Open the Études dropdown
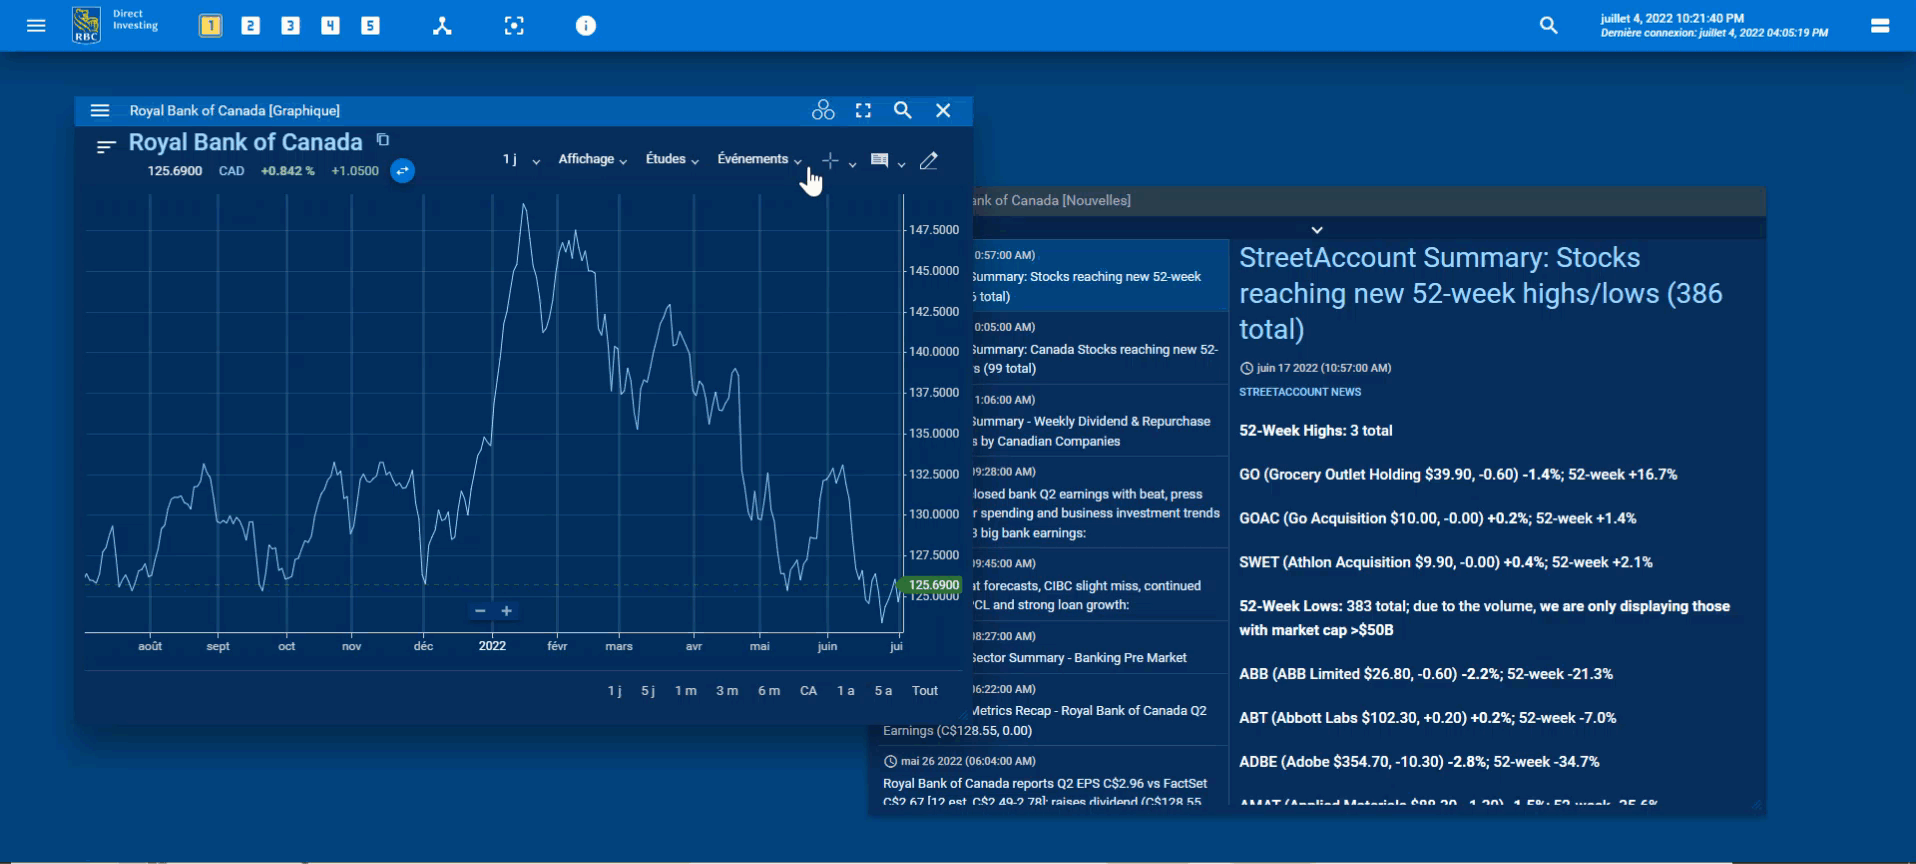 coord(671,160)
